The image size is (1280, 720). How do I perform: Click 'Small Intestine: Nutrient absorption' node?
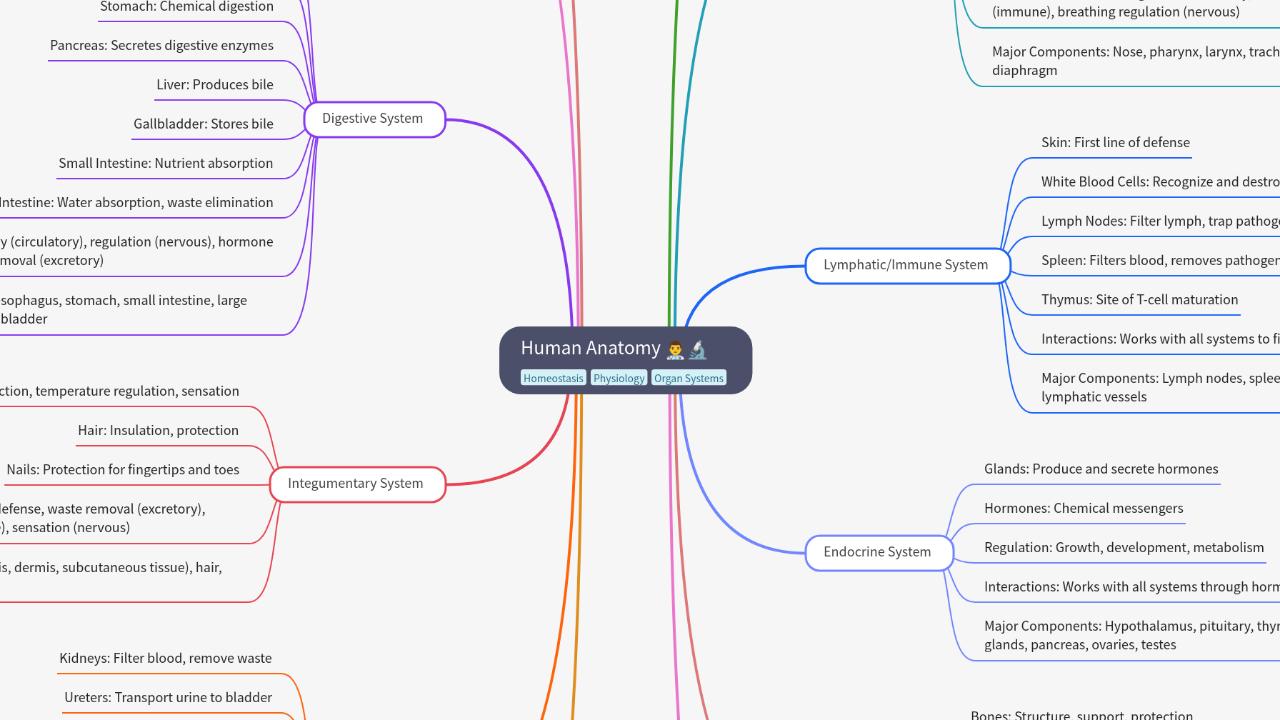(166, 163)
